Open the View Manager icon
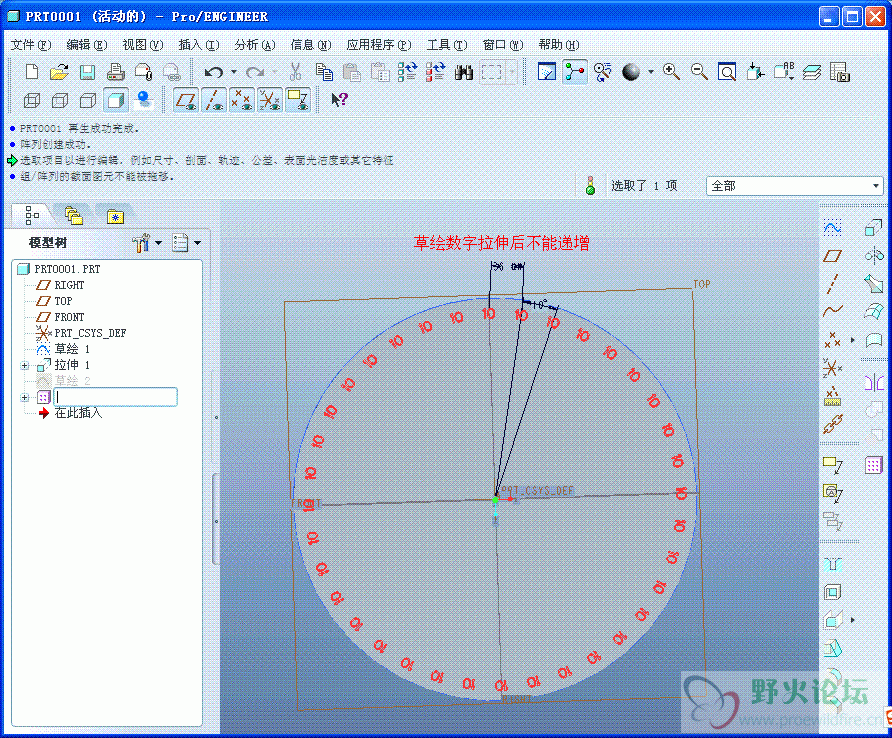892x738 pixels. pos(840,72)
